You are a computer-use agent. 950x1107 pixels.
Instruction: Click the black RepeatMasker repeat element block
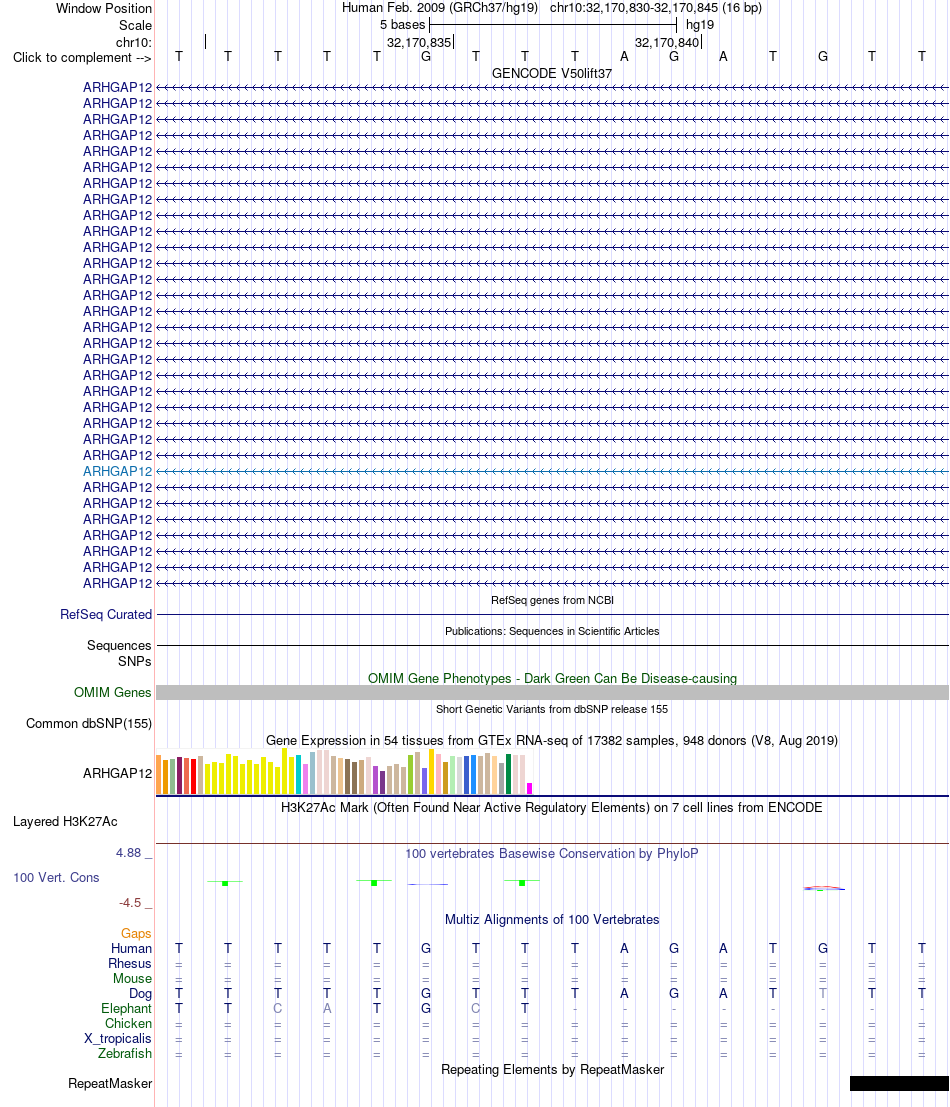coord(899,1084)
